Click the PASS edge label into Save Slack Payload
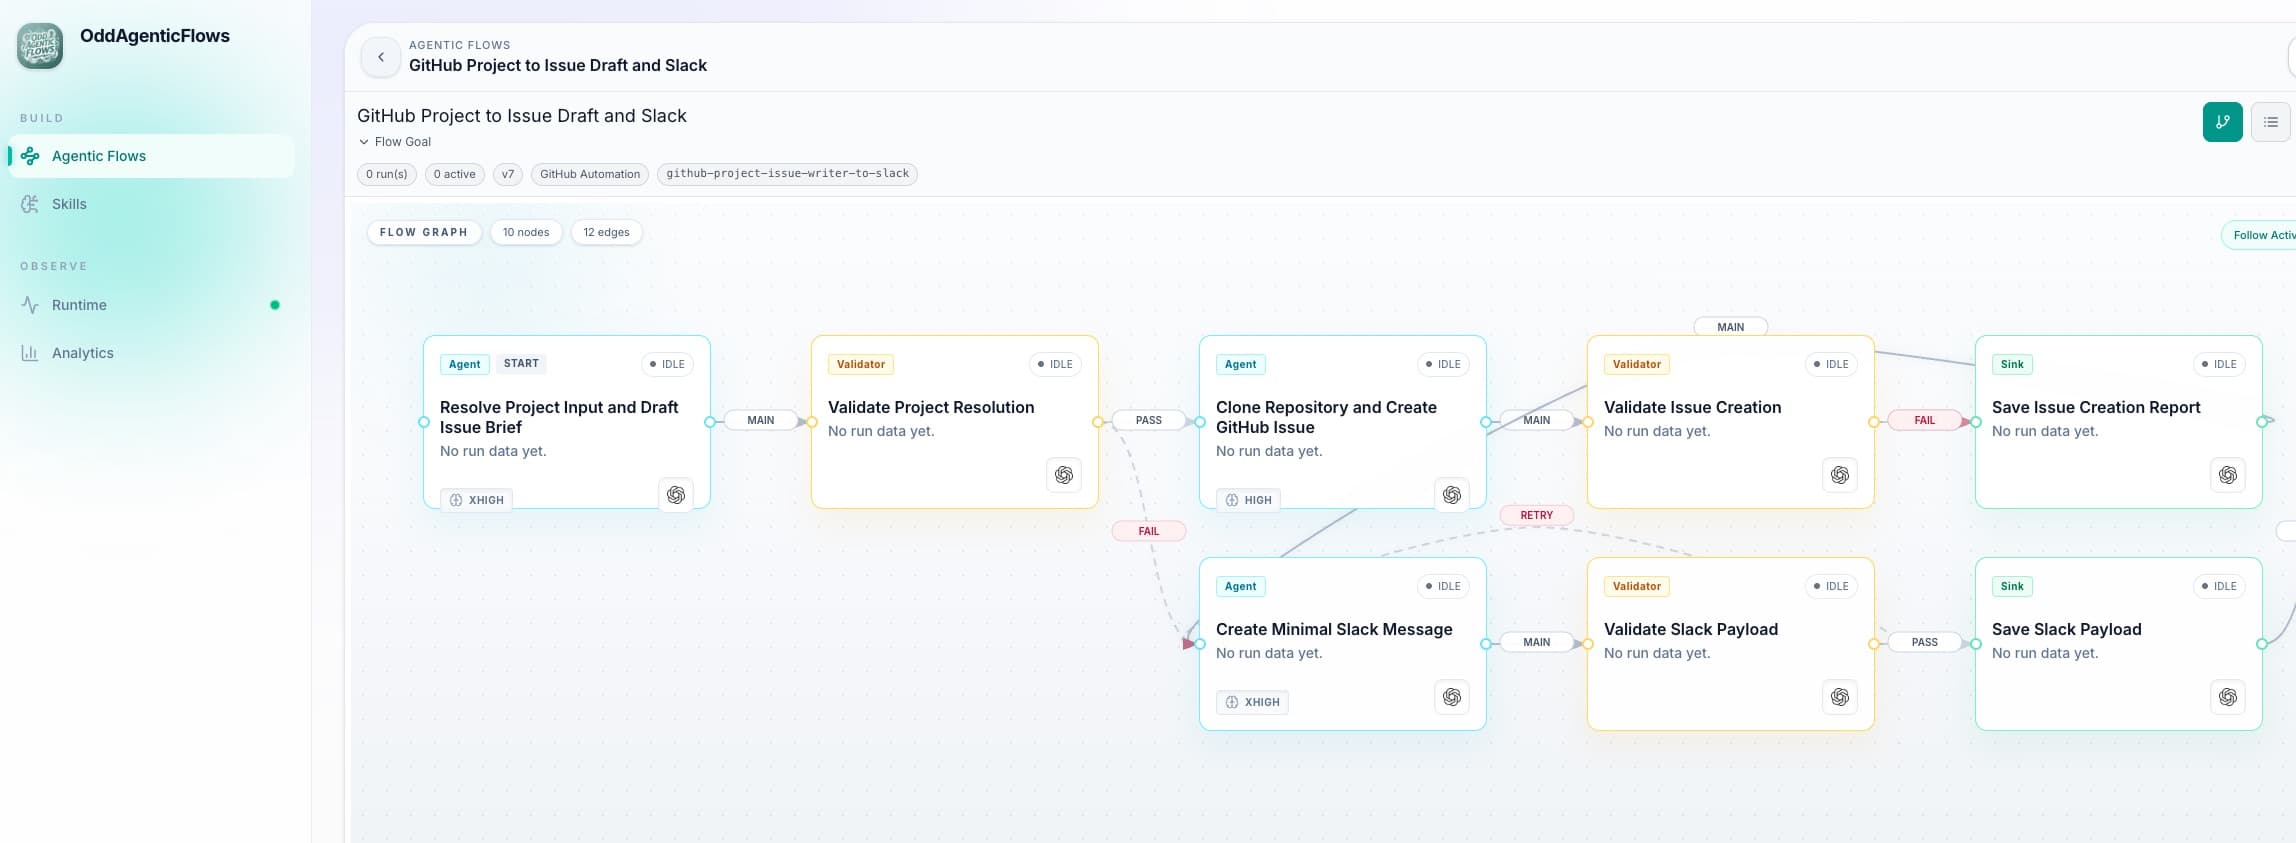 click(x=1925, y=642)
